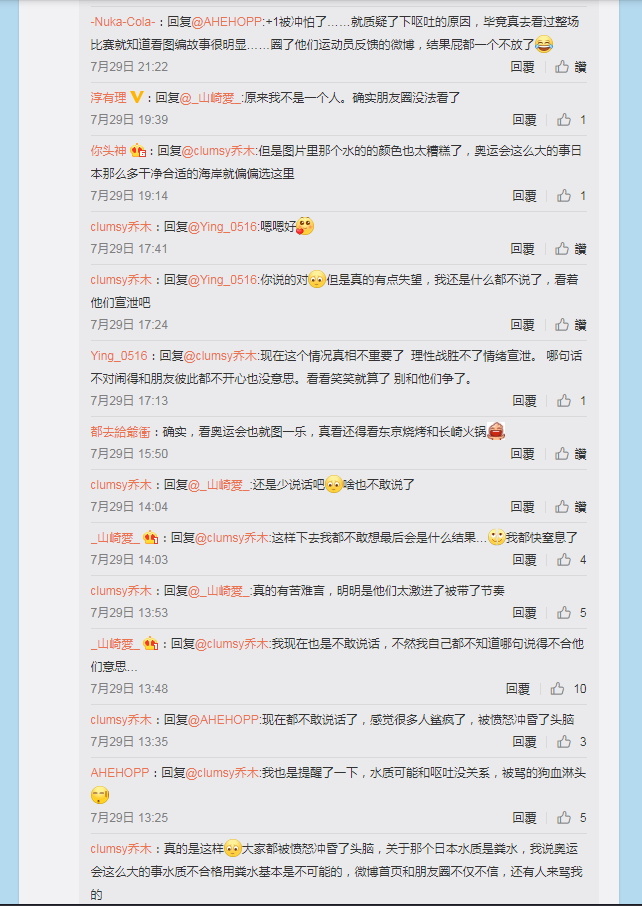Reply to the comment posted at 21:22
Screen dimensions: 642x906
point(522,67)
